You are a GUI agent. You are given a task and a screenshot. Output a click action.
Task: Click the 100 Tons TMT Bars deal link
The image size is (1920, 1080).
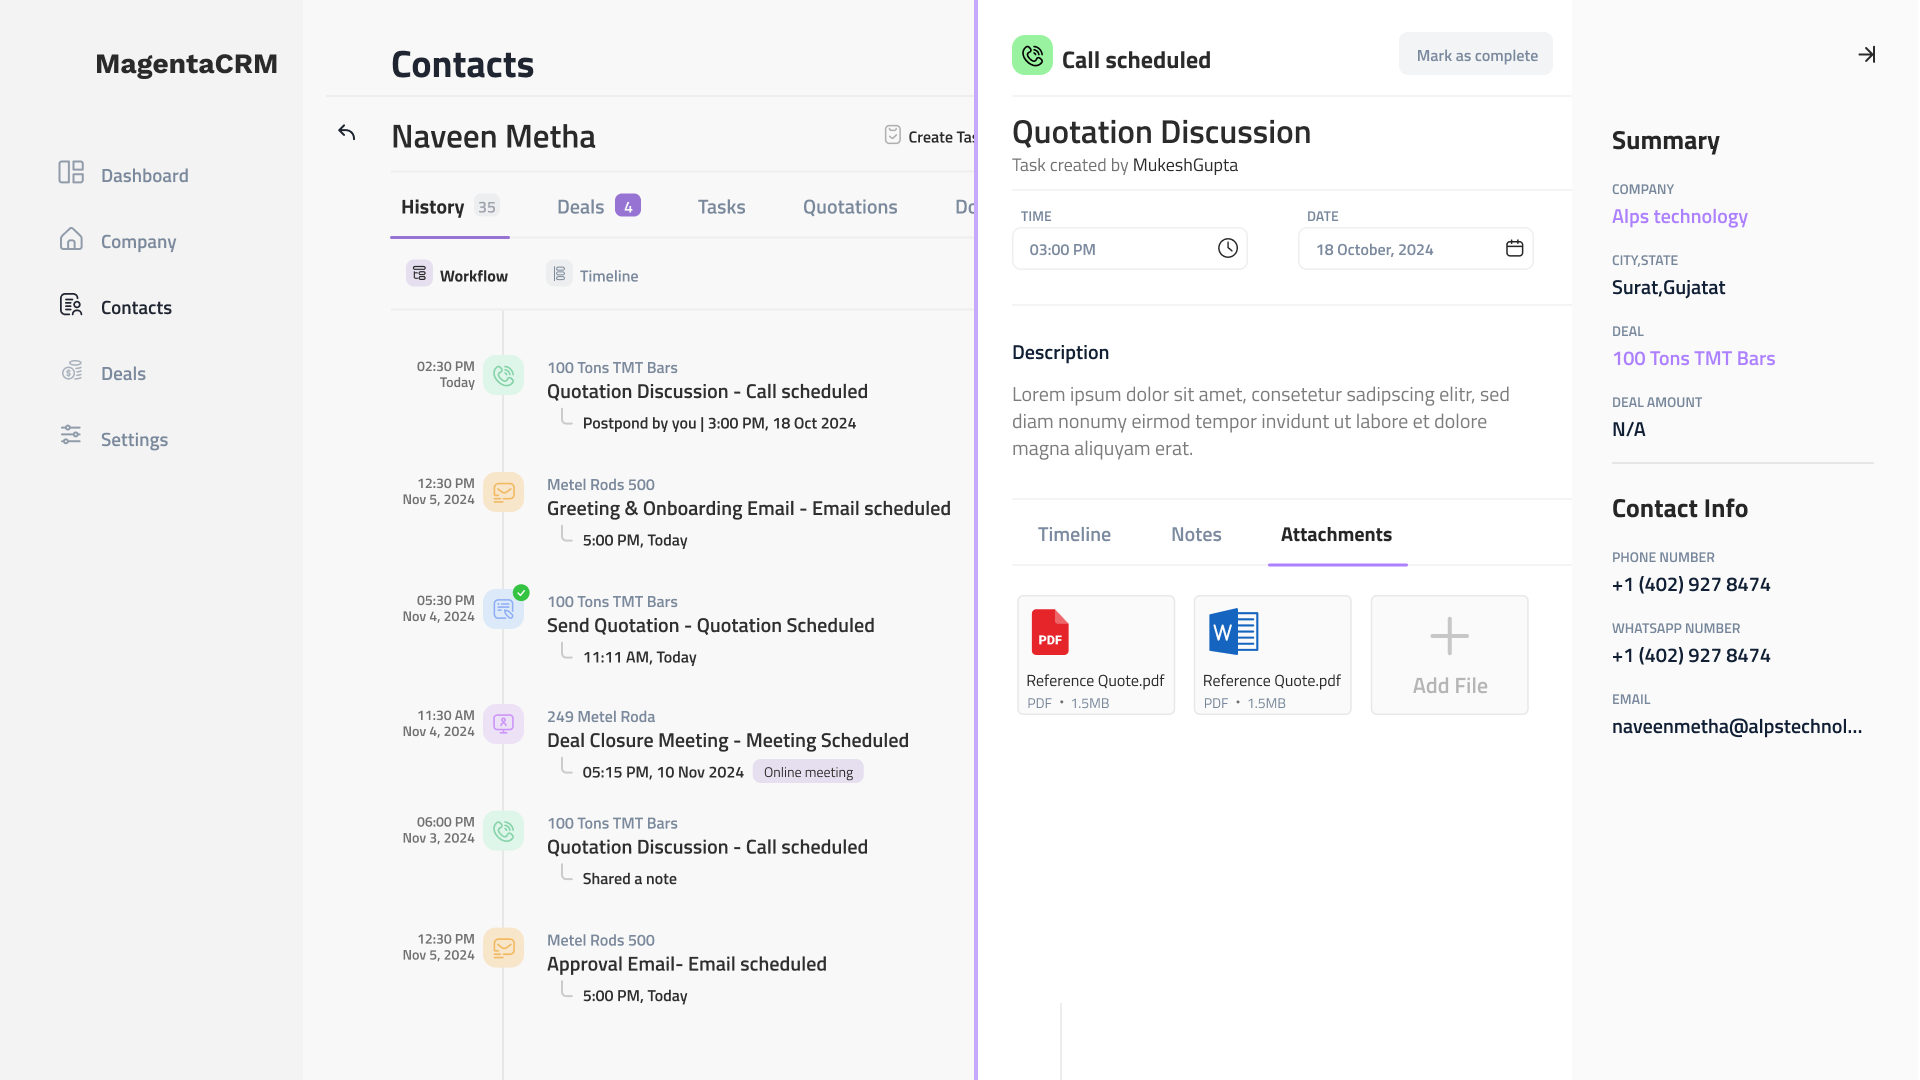[1693, 359]
